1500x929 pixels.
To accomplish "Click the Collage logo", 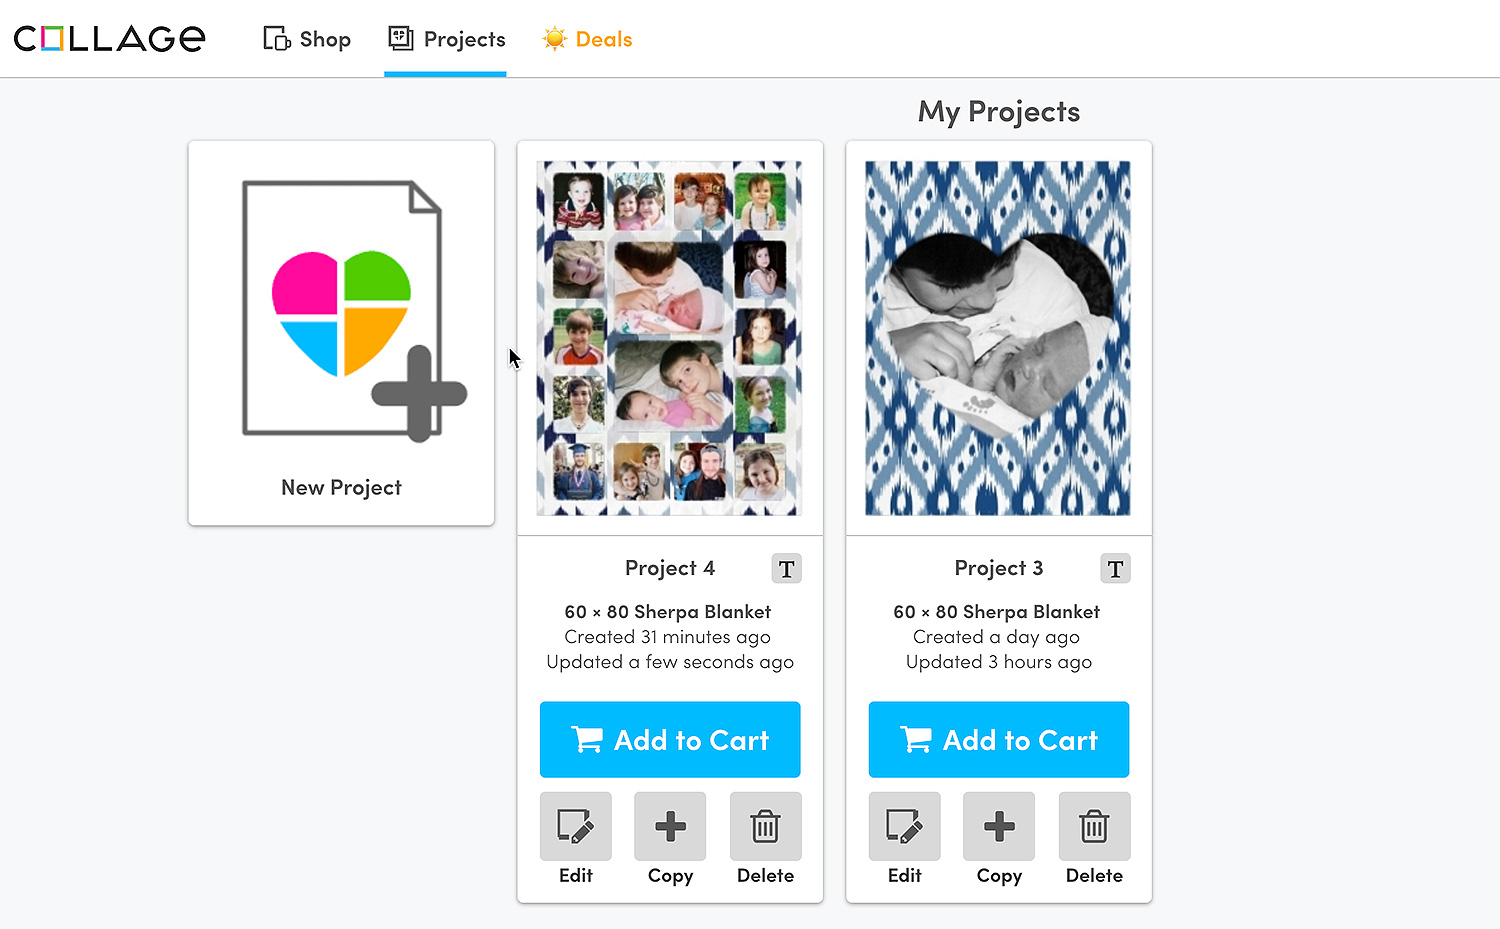I will (x=109, y=39).
